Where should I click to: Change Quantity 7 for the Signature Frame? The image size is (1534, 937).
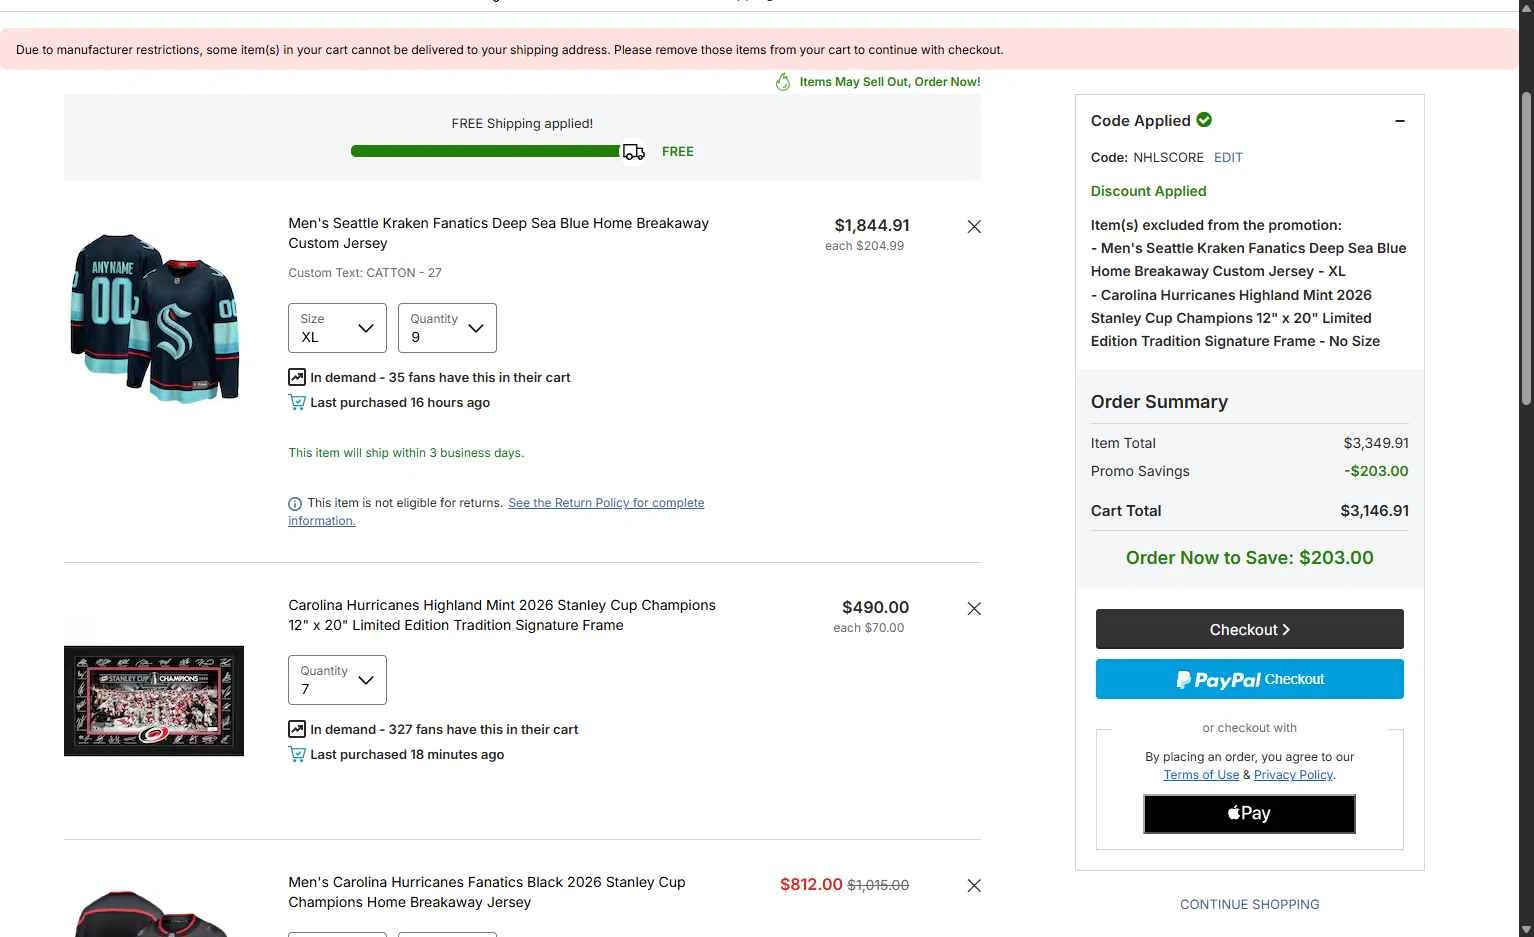[337, 680]
